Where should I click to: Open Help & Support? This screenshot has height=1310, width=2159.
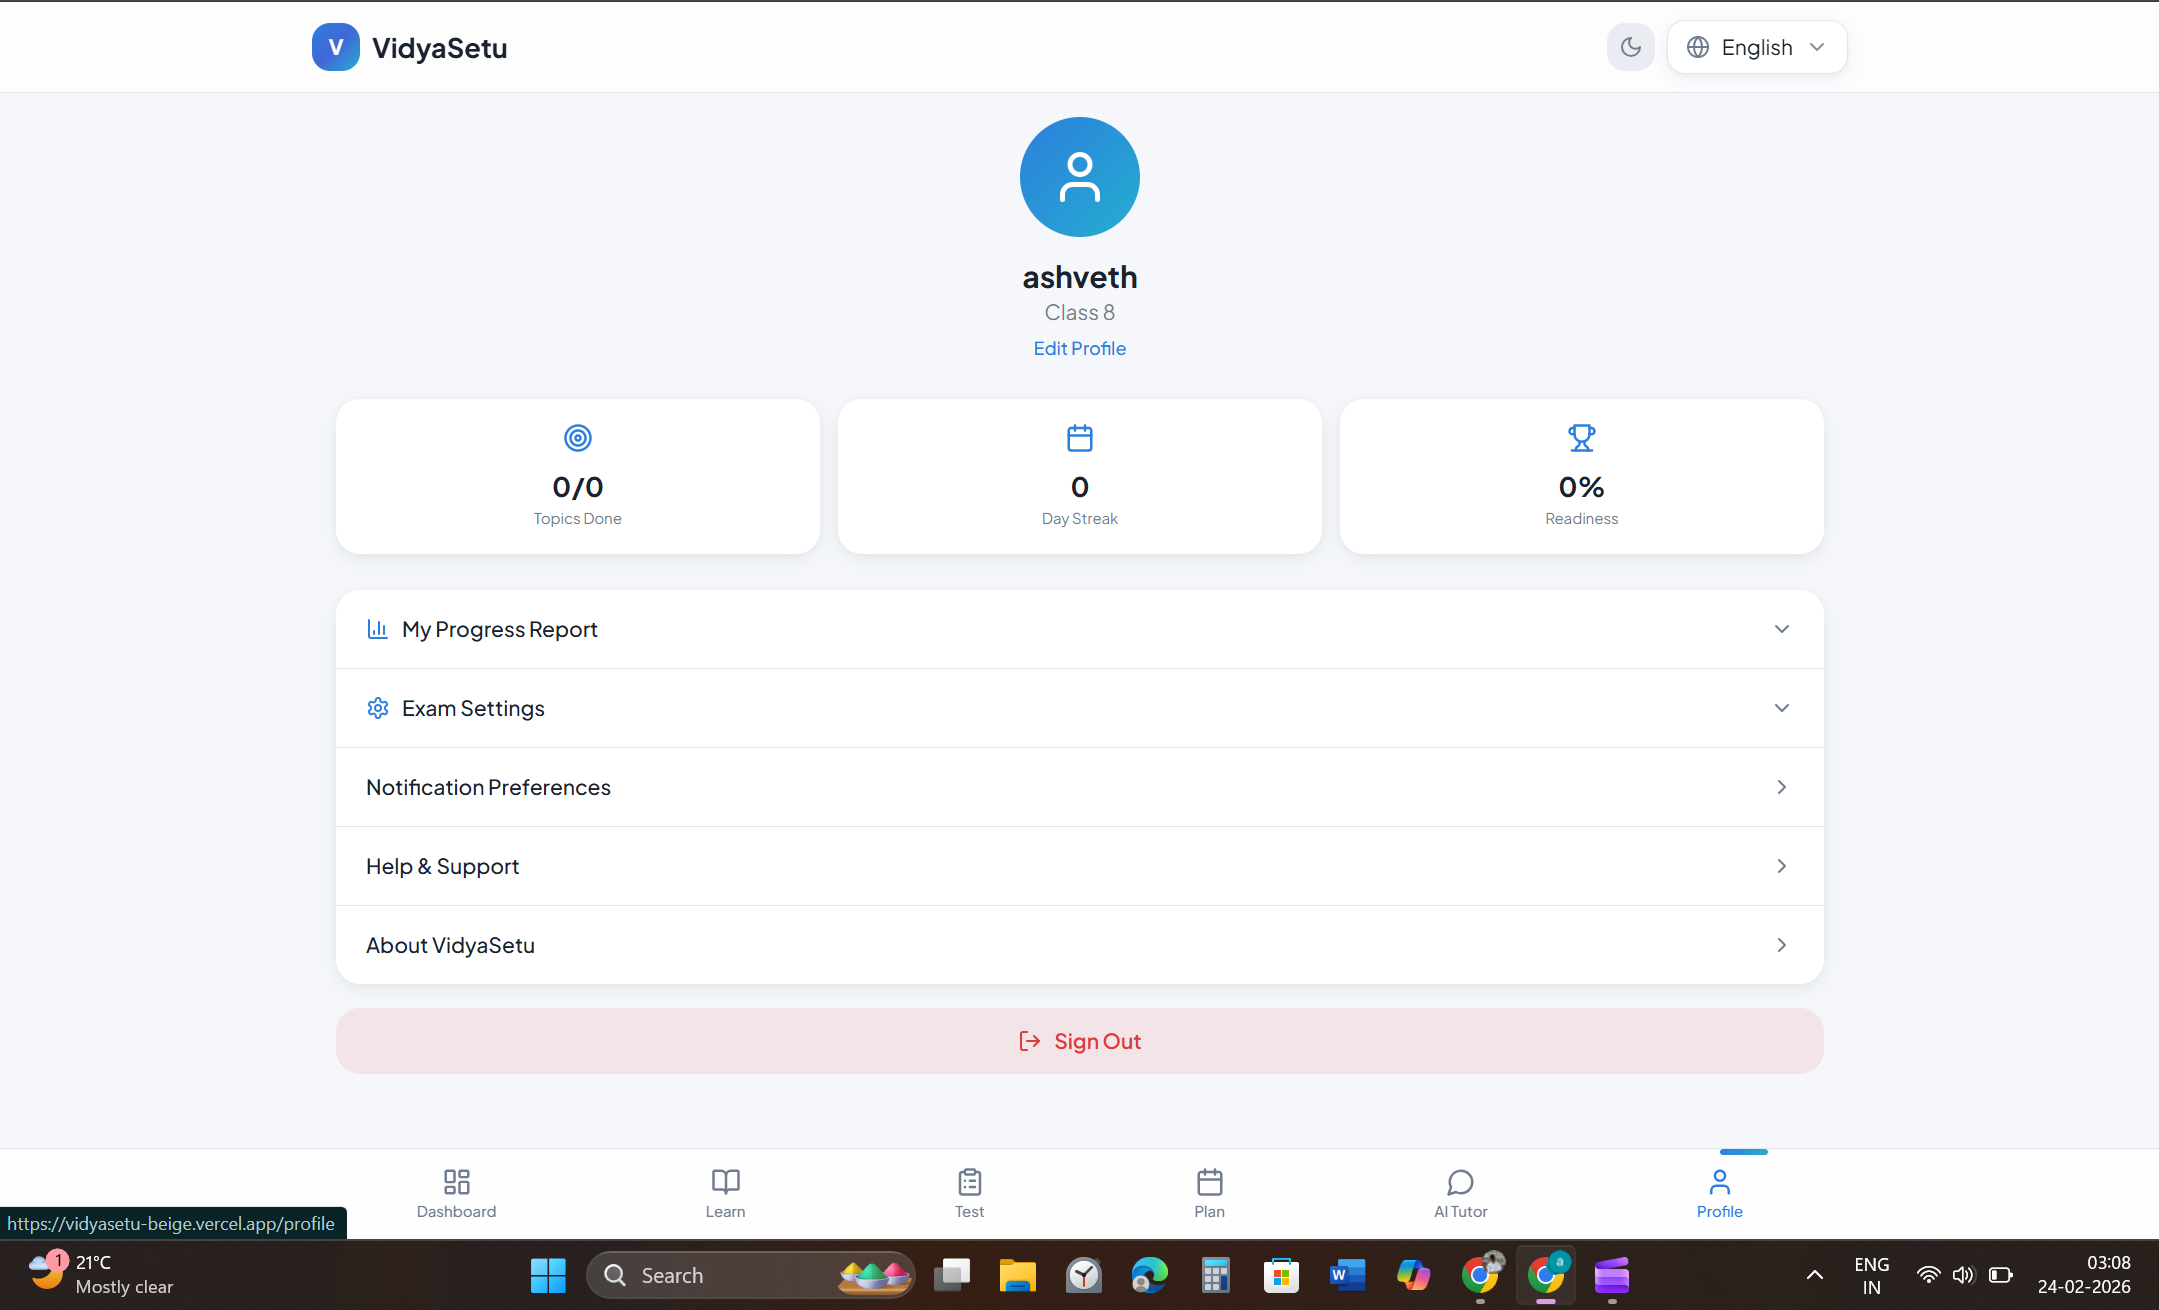tap(1079, 866)
